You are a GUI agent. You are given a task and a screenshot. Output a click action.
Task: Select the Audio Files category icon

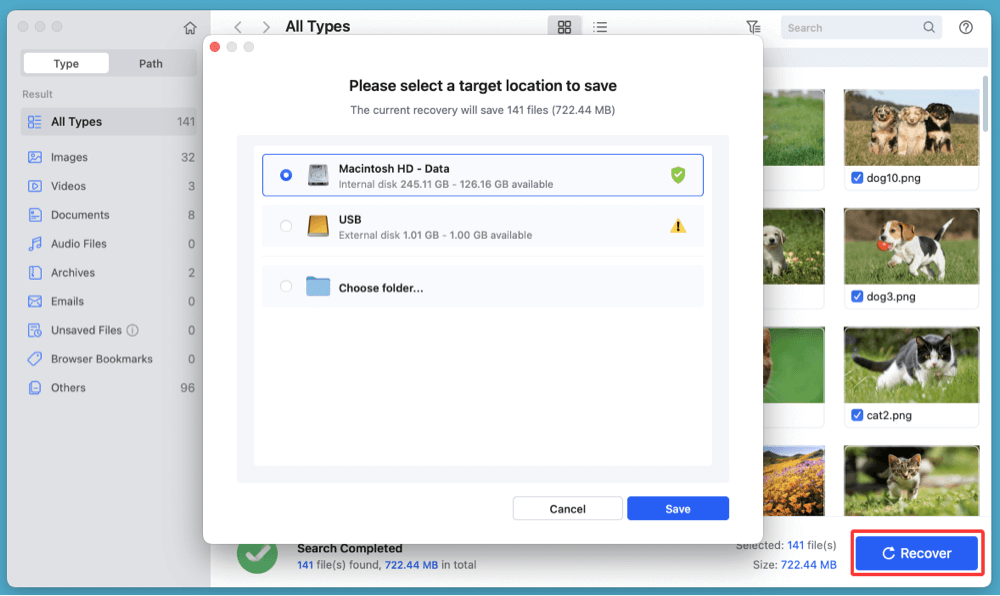pos(37,243)
